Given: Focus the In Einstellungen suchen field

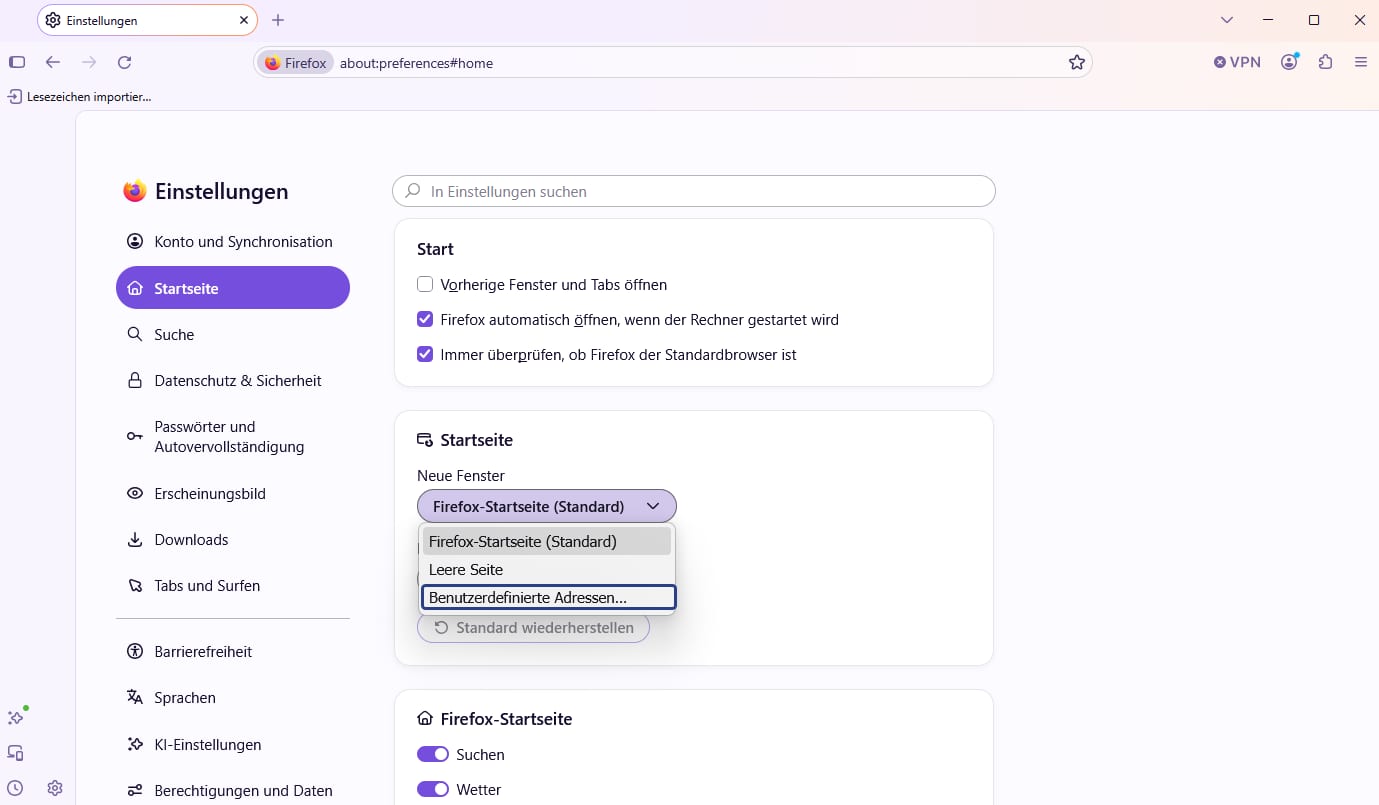Looking at the screenshot, I should point(694,191).
